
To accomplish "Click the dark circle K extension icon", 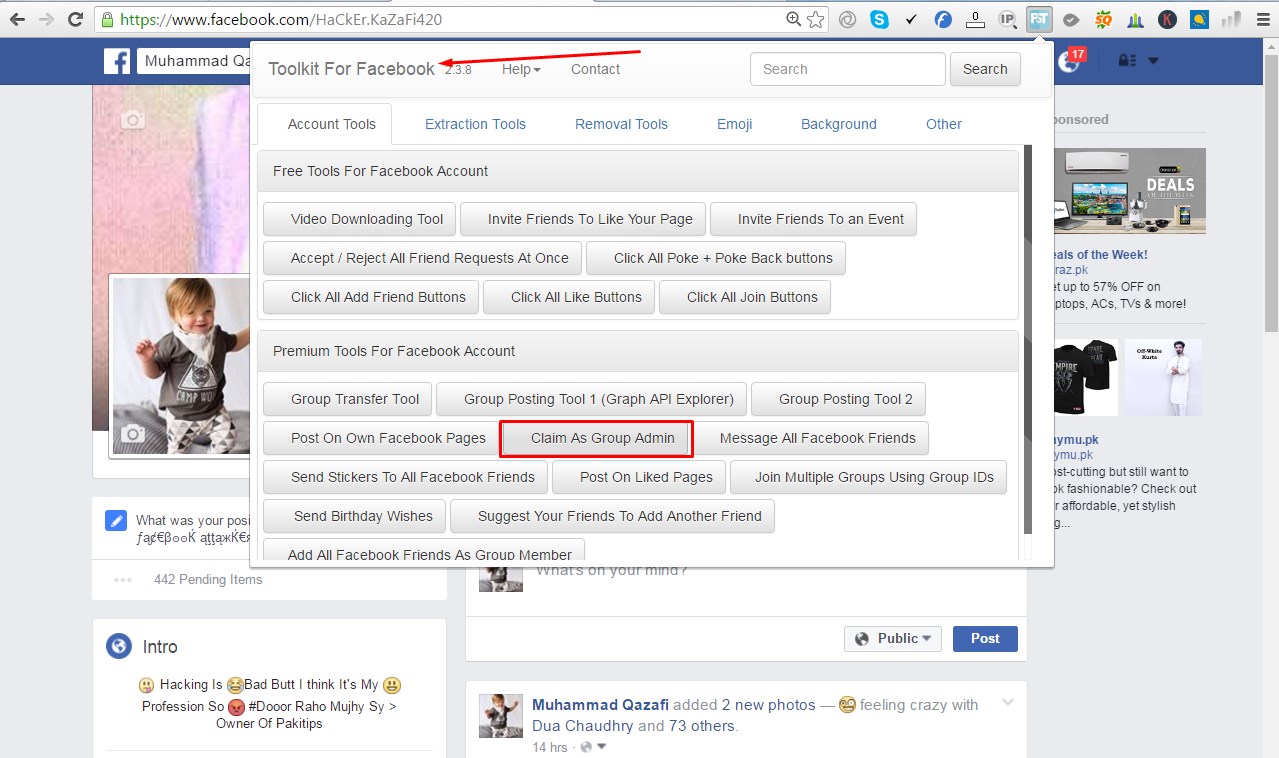I will 1167,19.
